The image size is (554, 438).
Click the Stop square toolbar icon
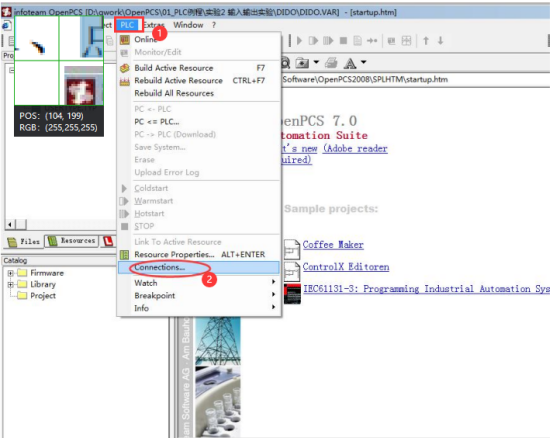[x=343, y=41]
